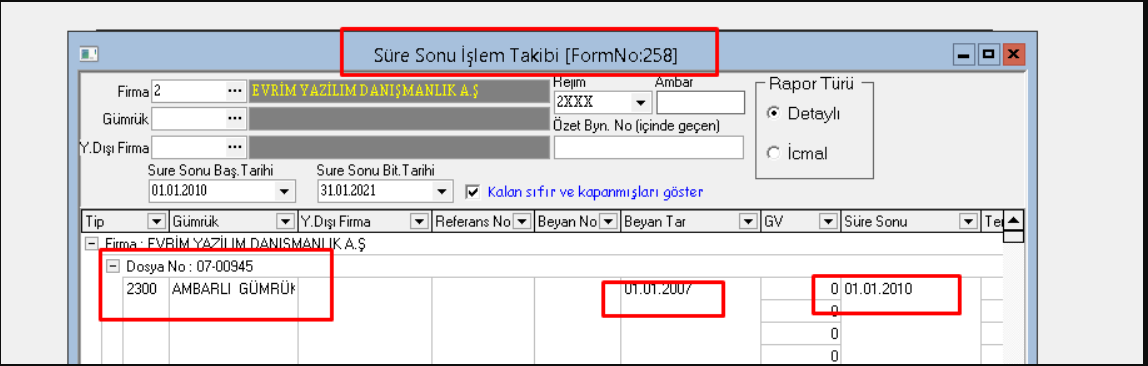Click the Gümrük code input field
This screenshot has width=1148, height=366.
click(188, 119)
